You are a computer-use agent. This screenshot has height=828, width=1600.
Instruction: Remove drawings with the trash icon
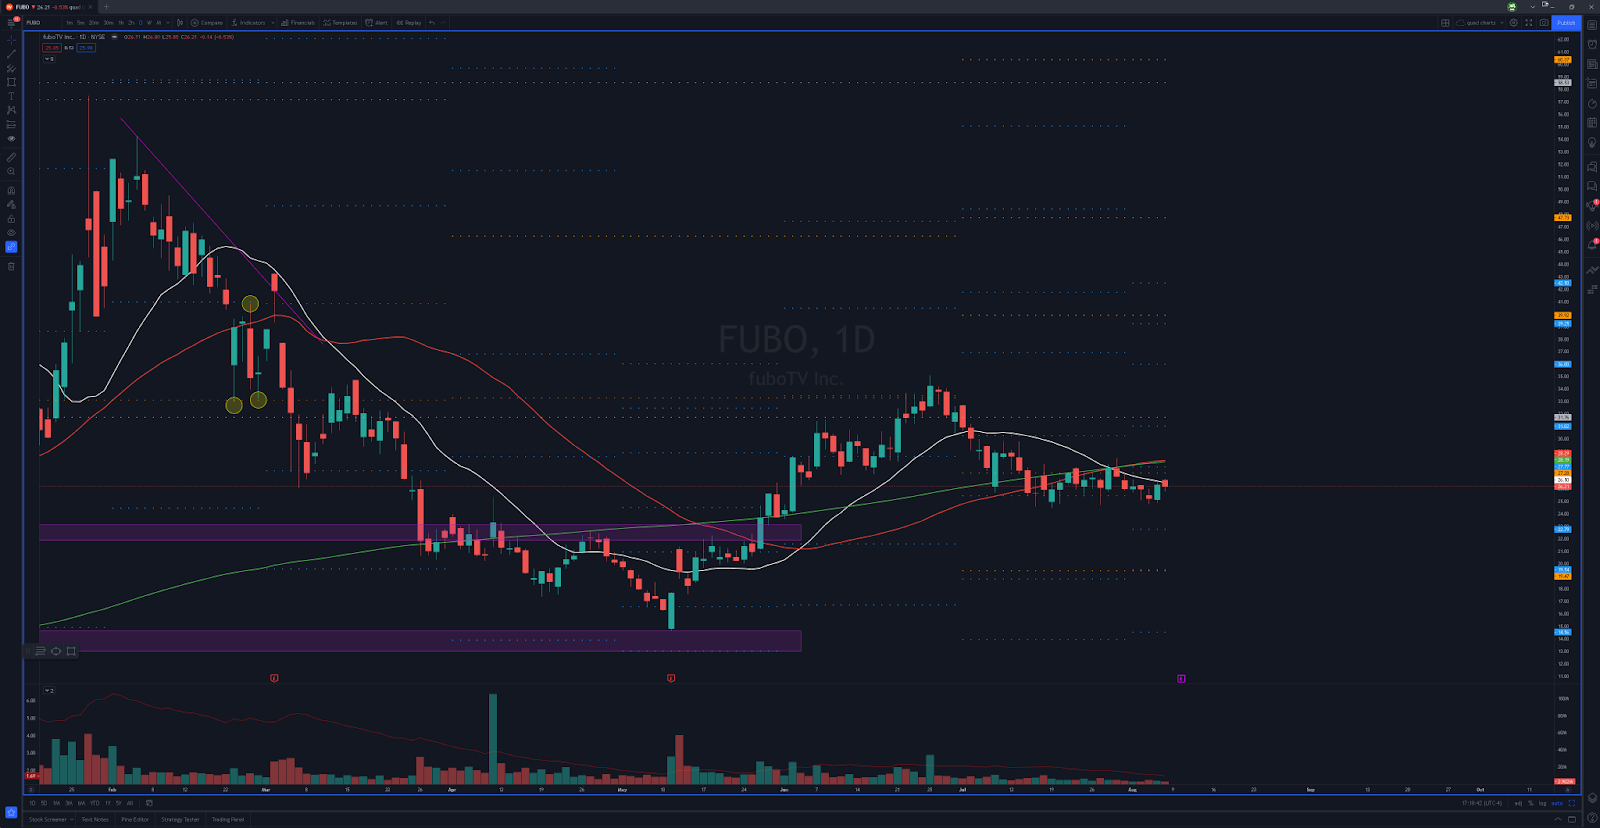[11, 266]
